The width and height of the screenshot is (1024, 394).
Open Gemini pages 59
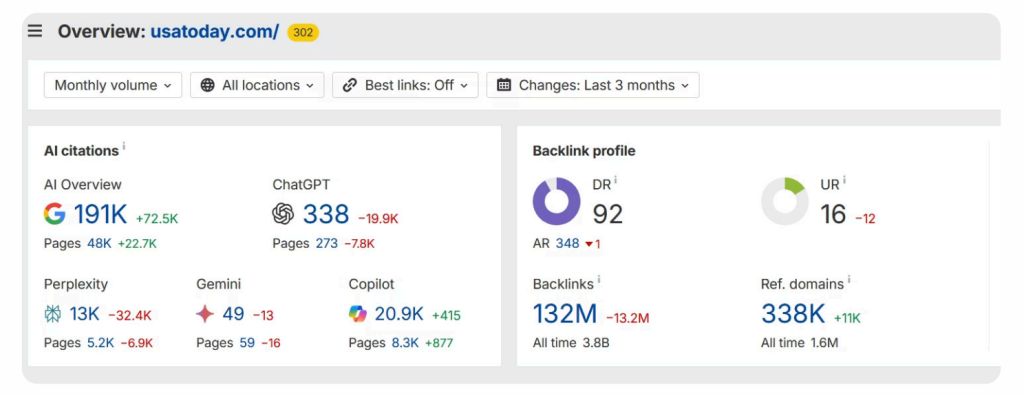coord(247,343)
